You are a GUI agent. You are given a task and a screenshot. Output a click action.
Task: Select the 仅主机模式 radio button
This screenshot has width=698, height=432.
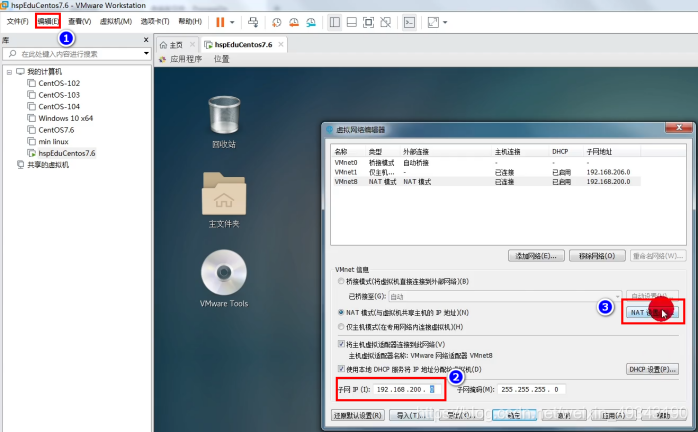click(341, 327)
